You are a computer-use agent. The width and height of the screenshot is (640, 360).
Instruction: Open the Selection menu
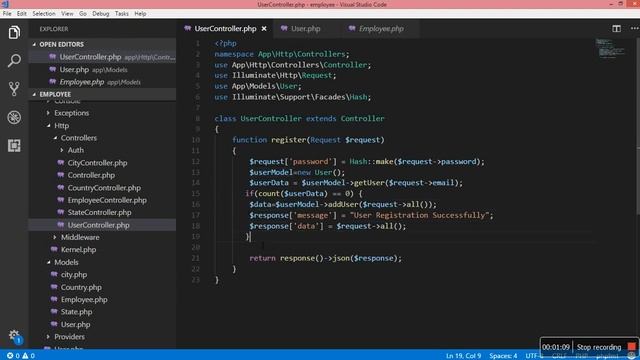[x=44, y=13]
